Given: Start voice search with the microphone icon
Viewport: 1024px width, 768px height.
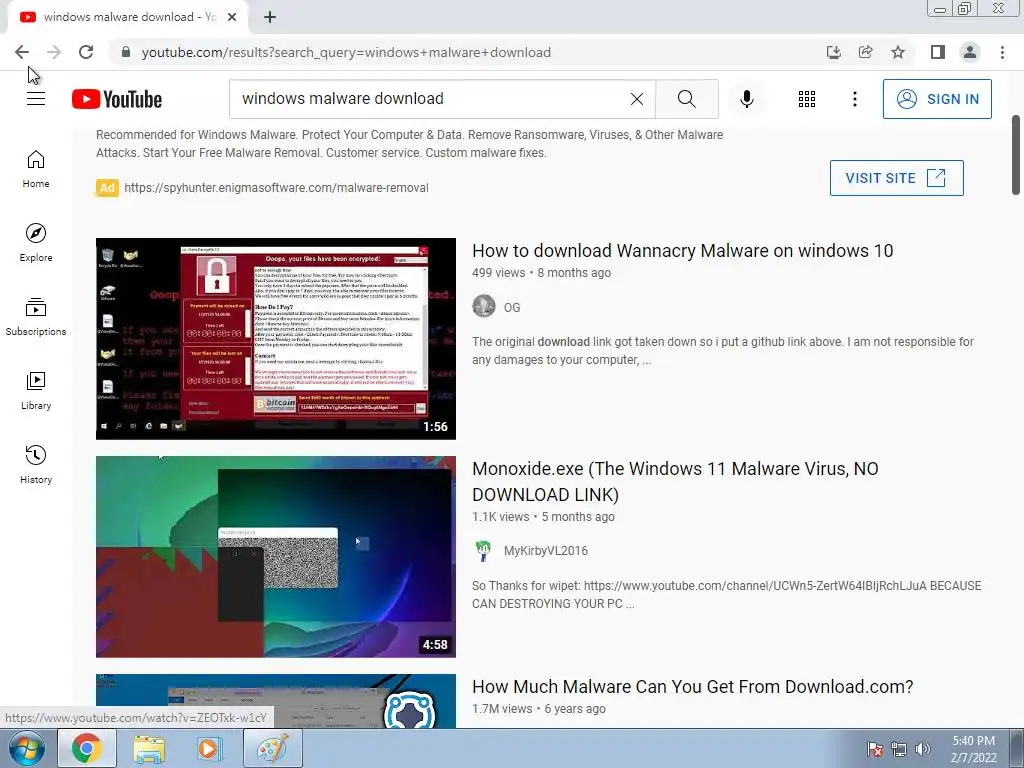Looking at the screenshot, I should pyautogui.click(x=747, y=99).
